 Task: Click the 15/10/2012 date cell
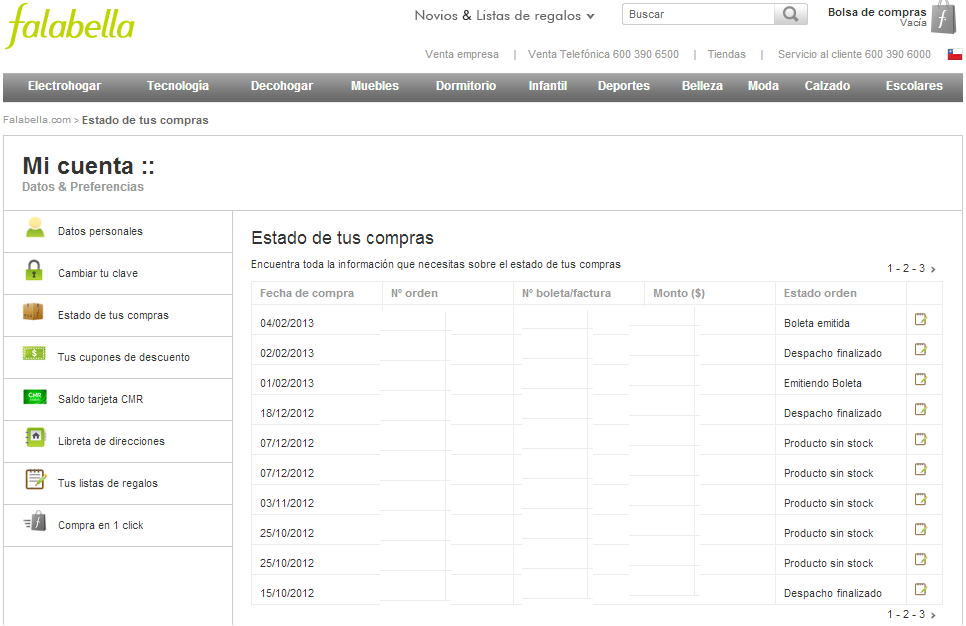287,593
